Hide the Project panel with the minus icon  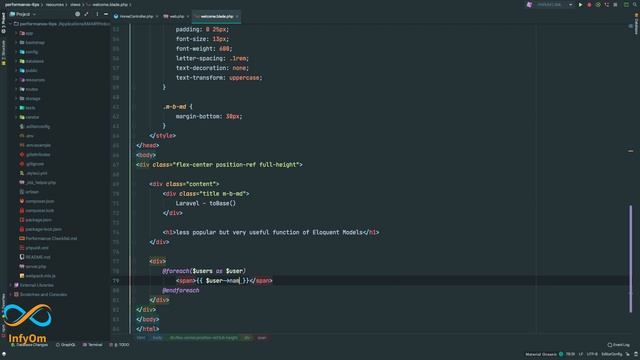pyautogui.click(x=106, y=14)
